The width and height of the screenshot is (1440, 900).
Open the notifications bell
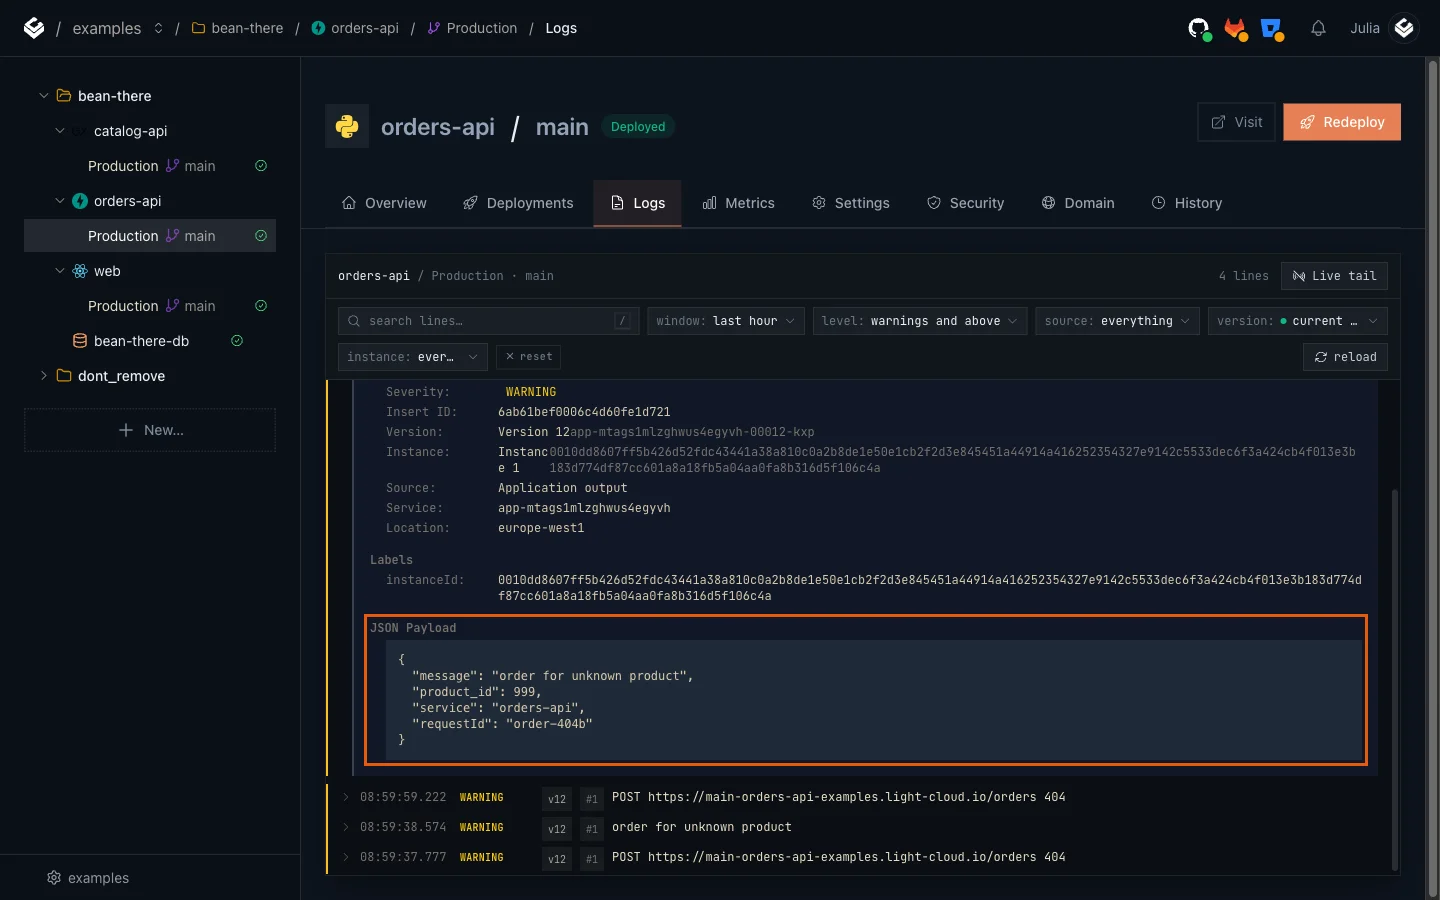coord(1318,28)
